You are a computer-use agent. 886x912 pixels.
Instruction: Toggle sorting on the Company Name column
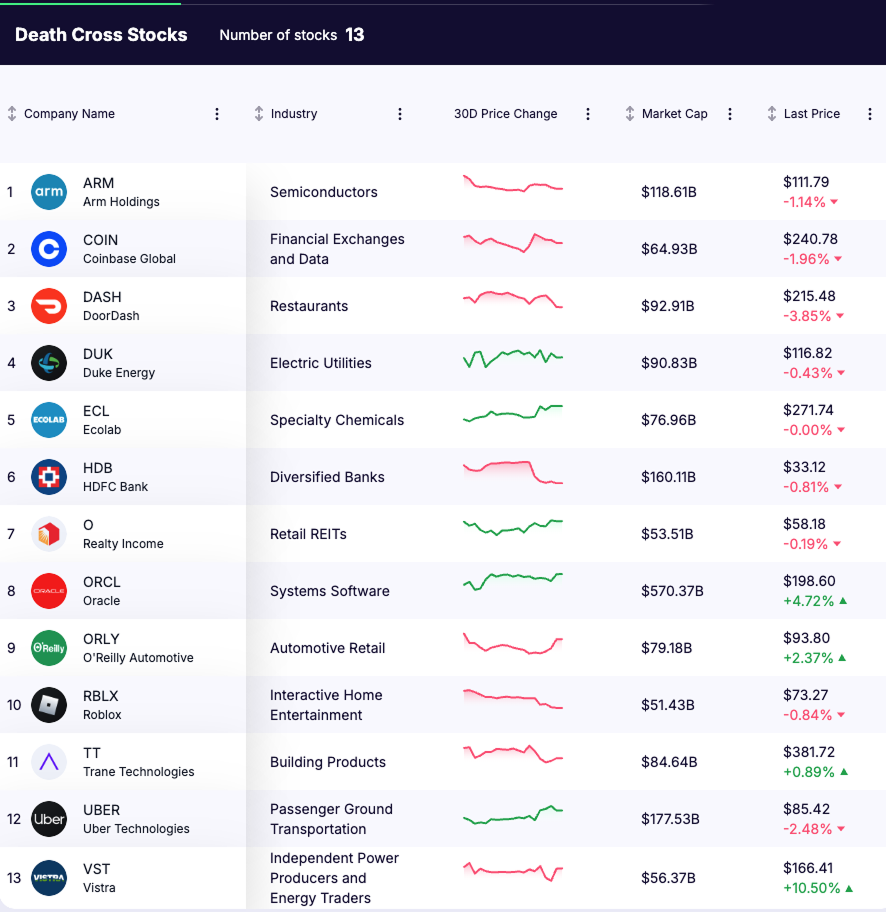point(10,113)
